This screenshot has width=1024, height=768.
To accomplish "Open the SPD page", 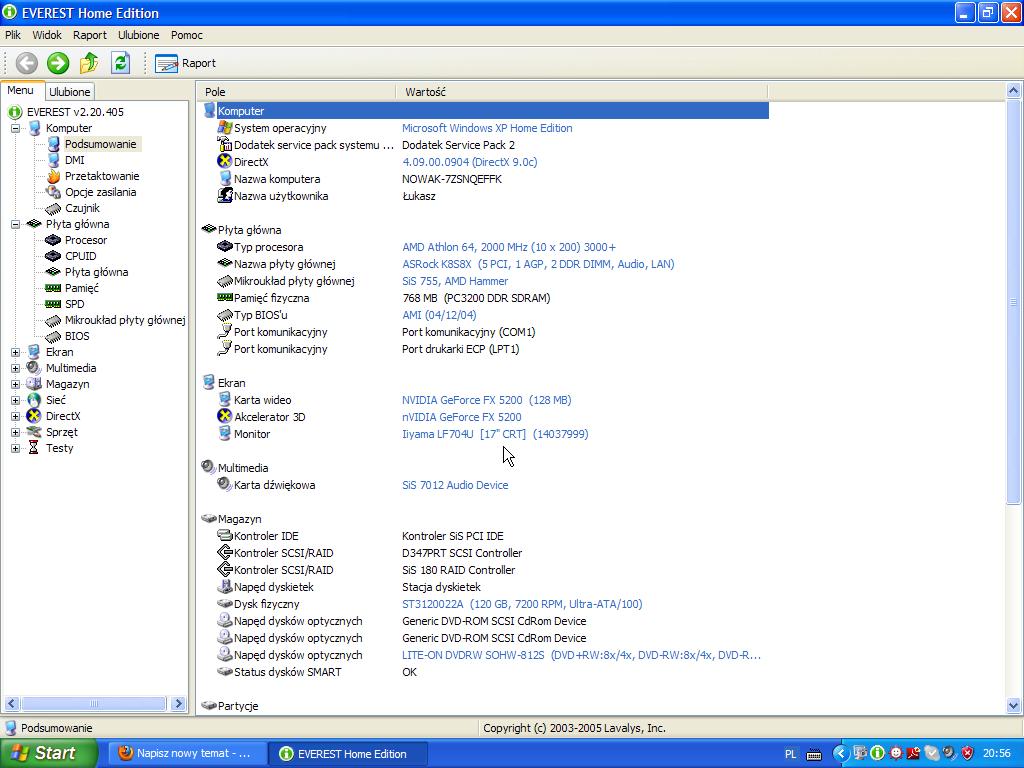I will (x=74, y=304).
